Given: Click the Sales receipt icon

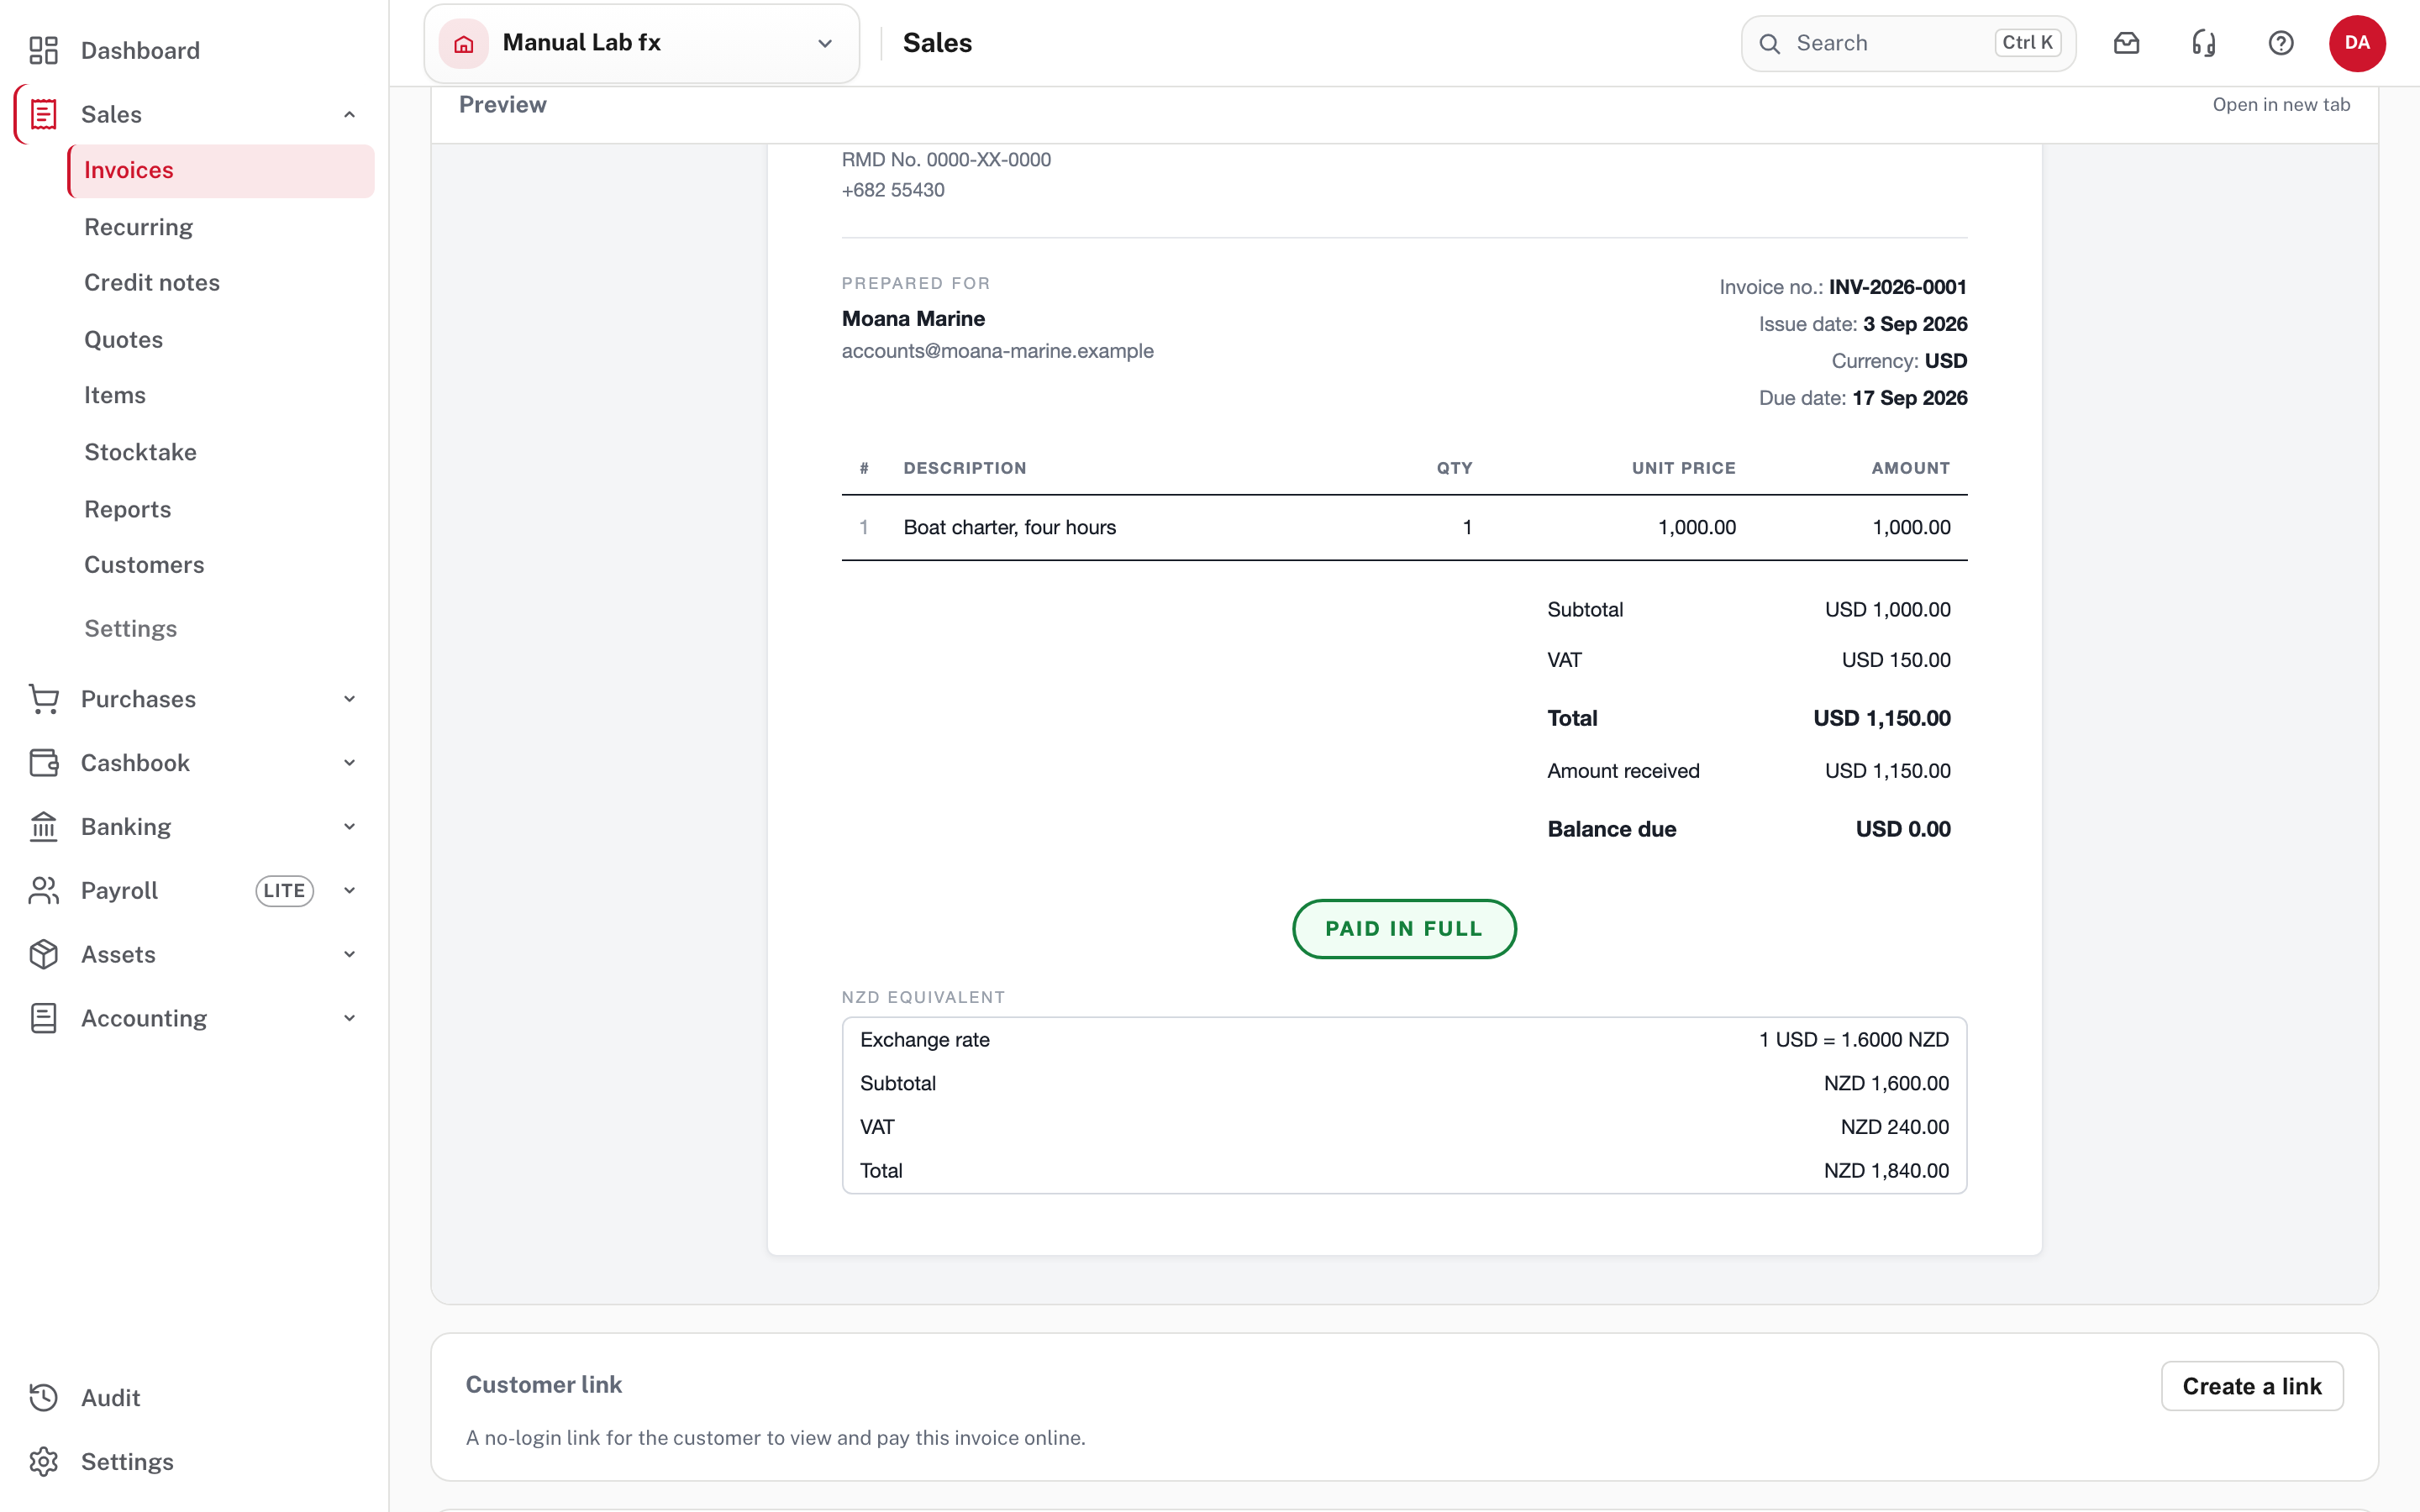Looking at the screenshot, I should click(x=43, y=114).
